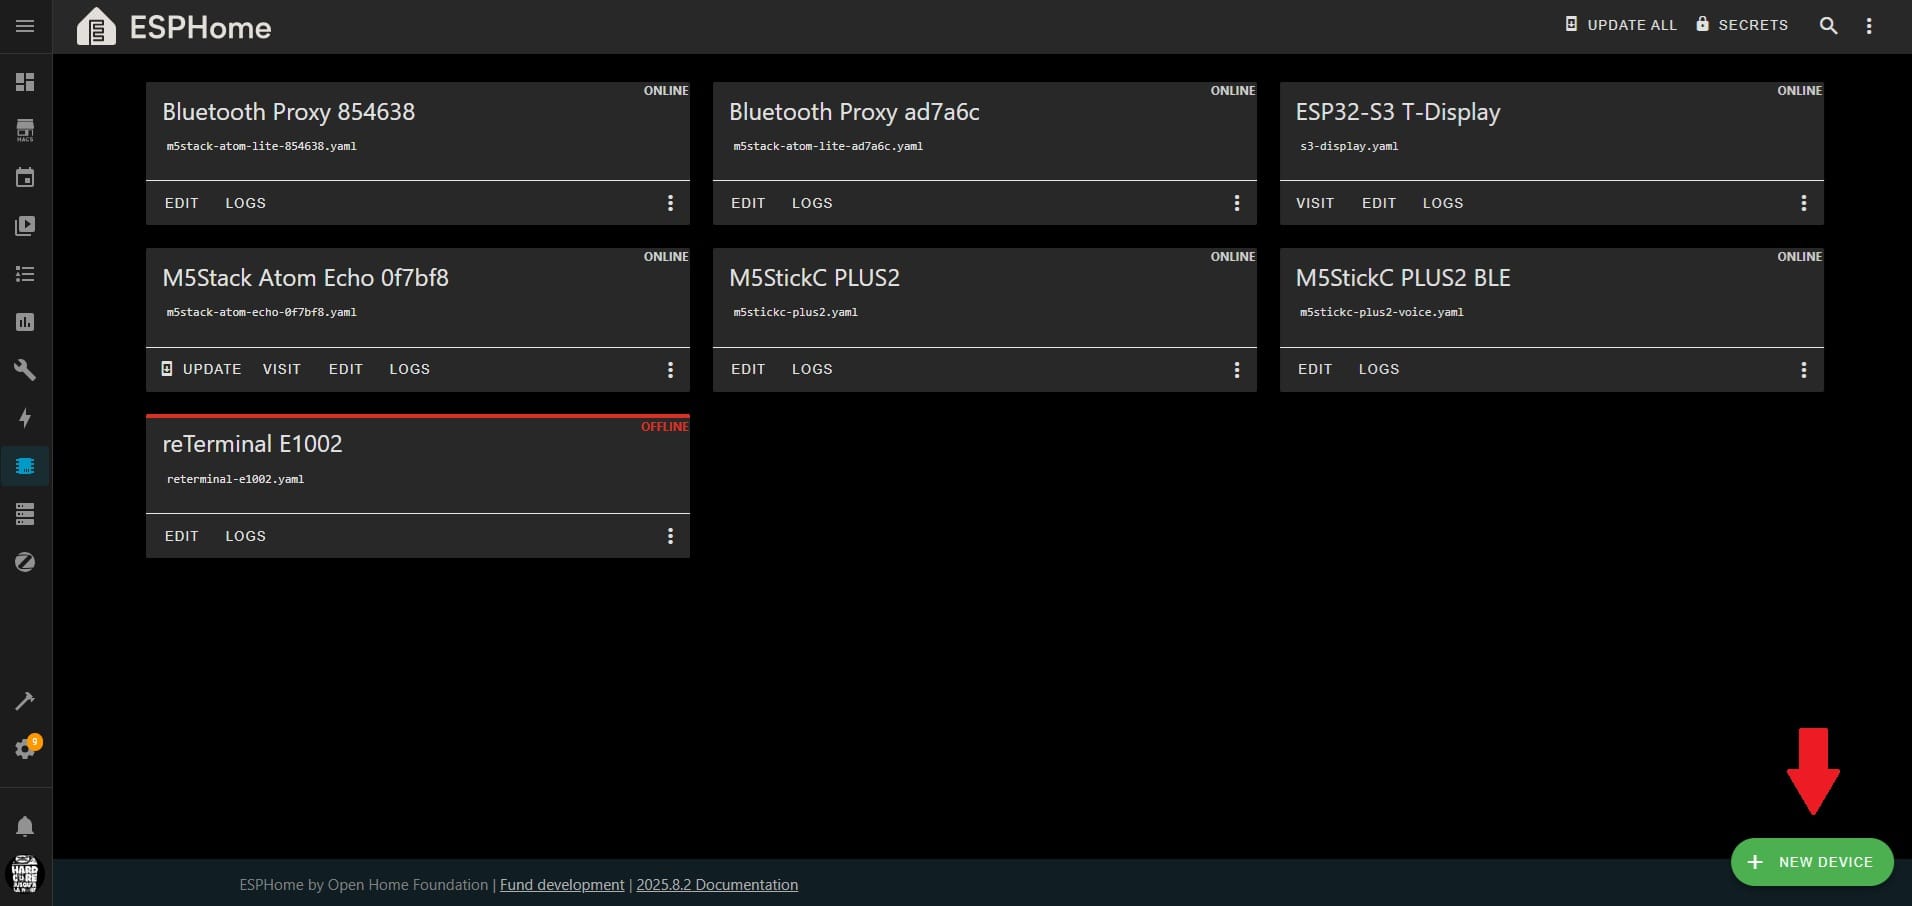View logs for ESP32-S3 T-Display
The height and width of the screenshot is (906, 1912).
[1443, 203]
